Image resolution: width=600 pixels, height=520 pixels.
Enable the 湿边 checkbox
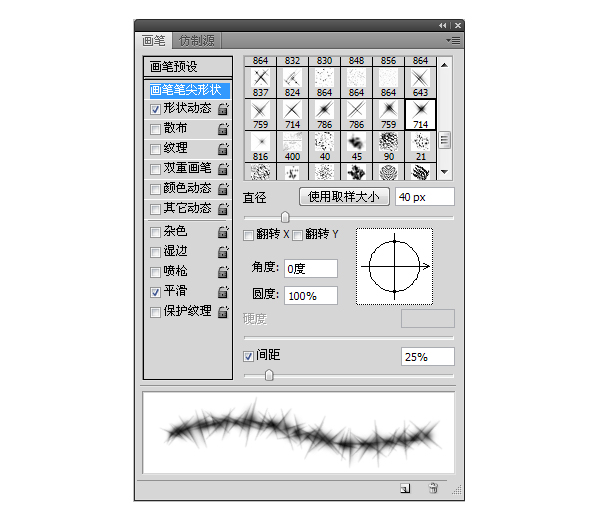[155, 252]
